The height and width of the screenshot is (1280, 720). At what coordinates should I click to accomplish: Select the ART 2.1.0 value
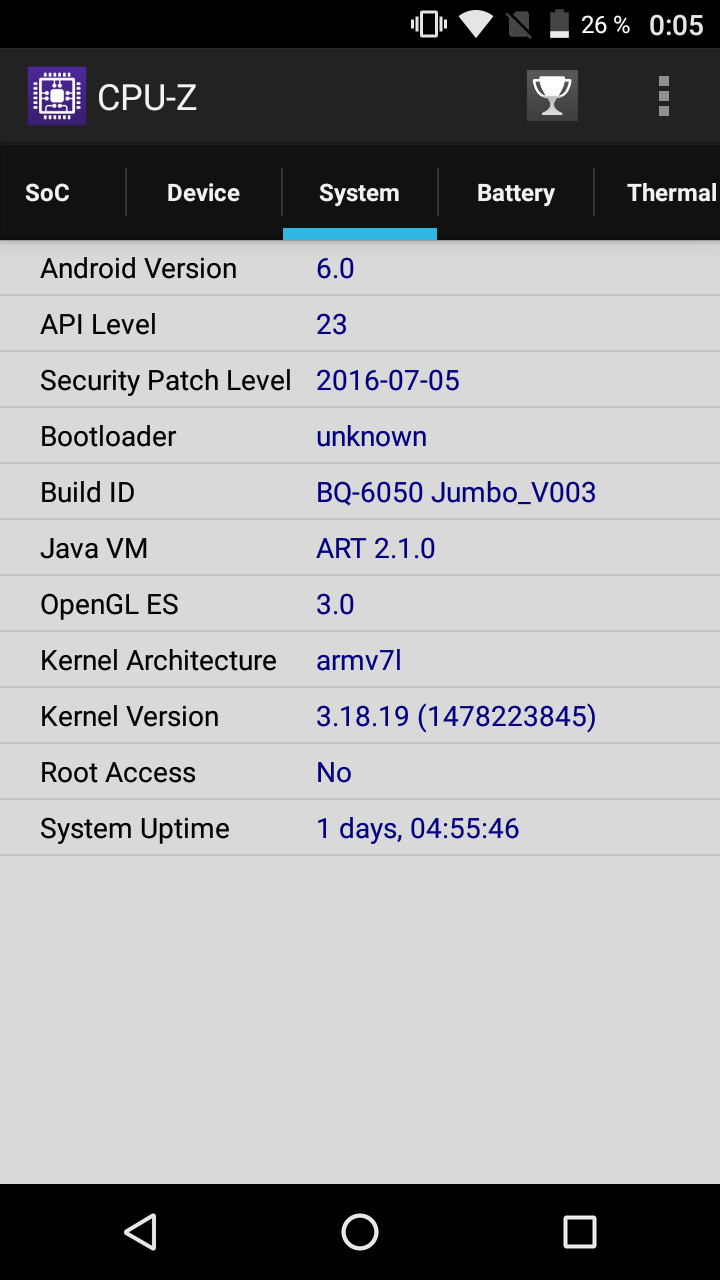tap(375, 548)
